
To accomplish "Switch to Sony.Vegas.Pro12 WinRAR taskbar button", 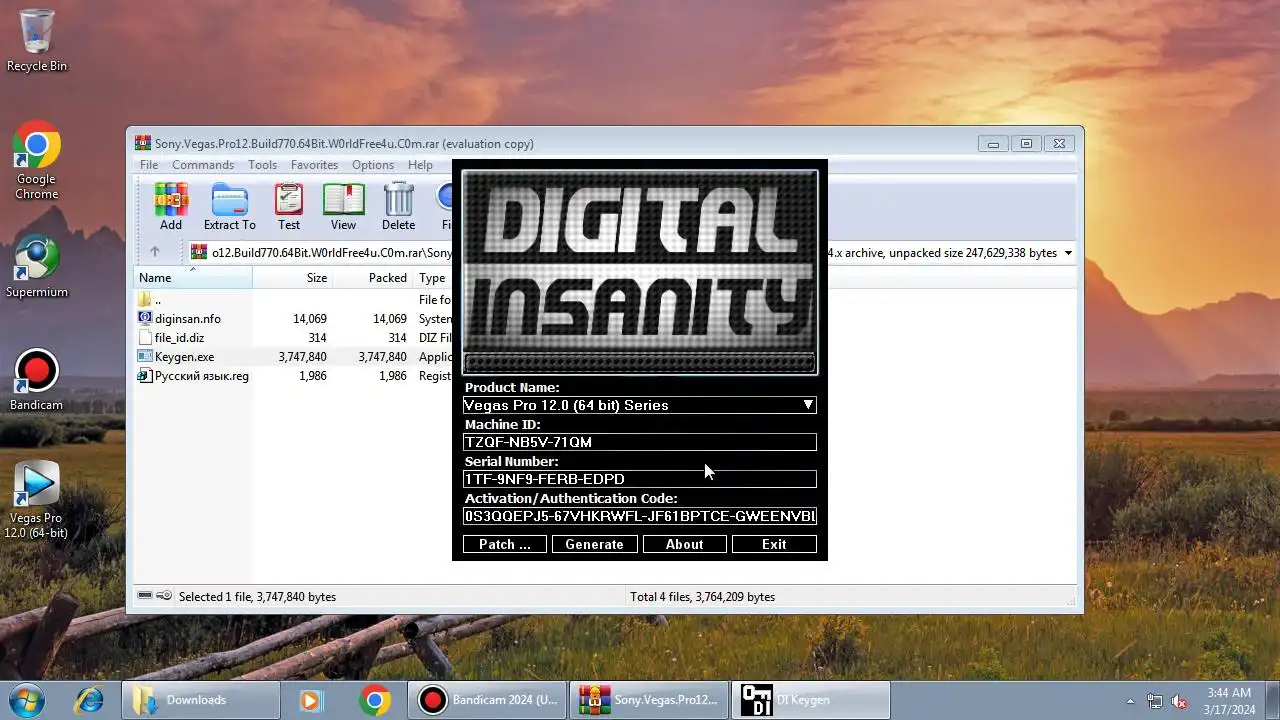I will click(649, 700).
